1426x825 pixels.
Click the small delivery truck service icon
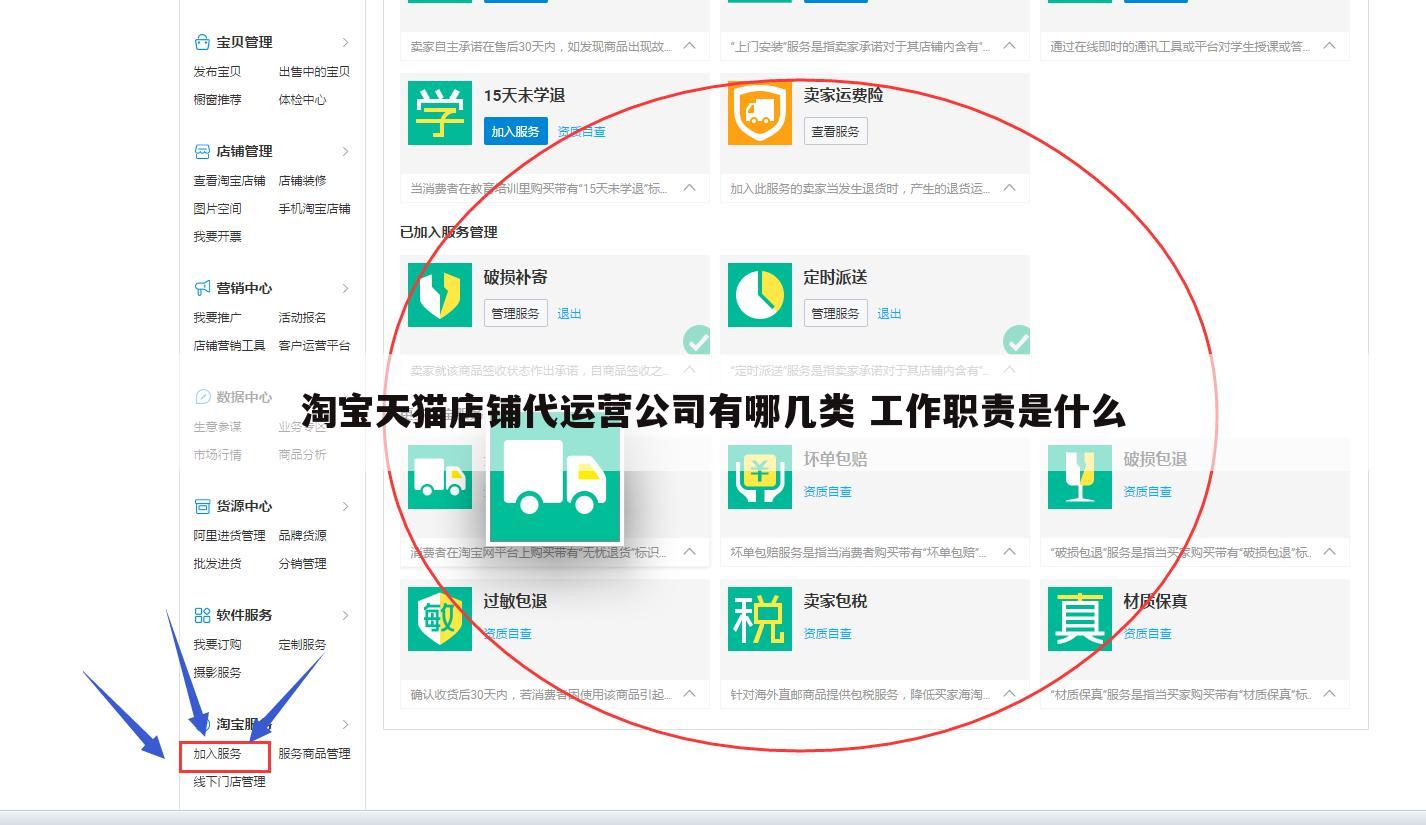pyautogui.click(x=440, y=477)
